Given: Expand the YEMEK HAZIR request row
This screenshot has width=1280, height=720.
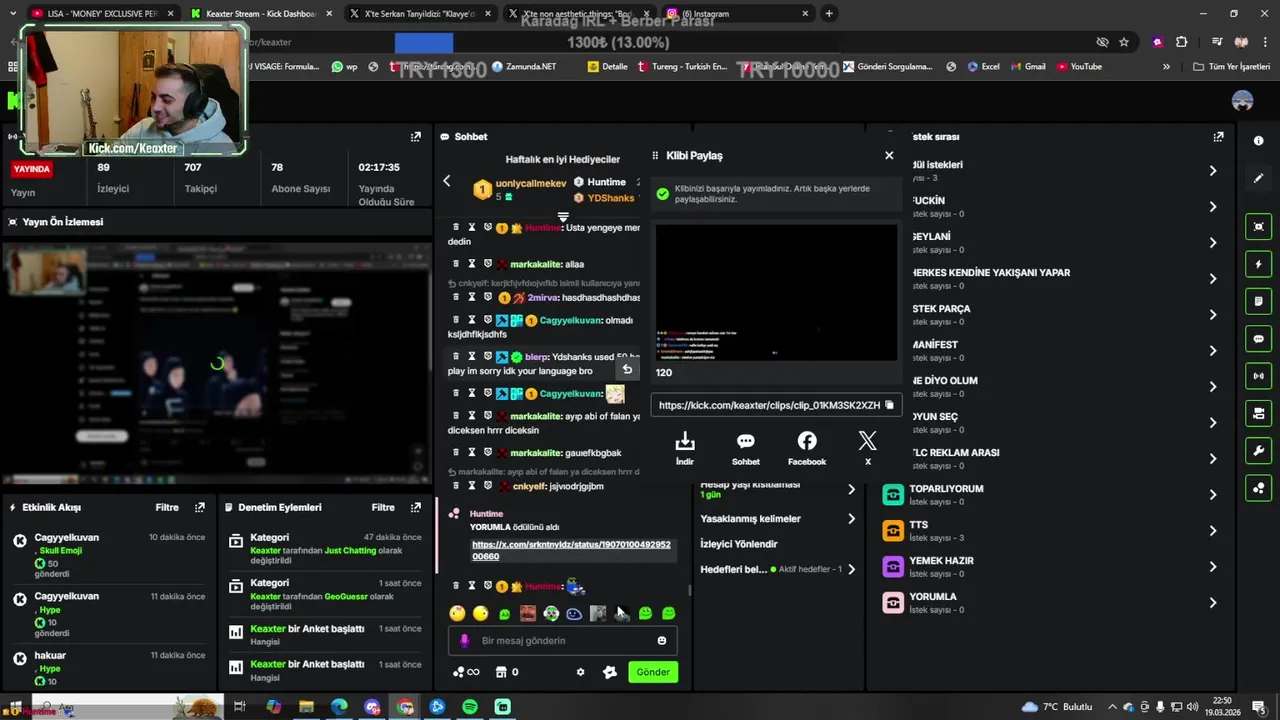Looking at the screenshot, I should 1212,567.
